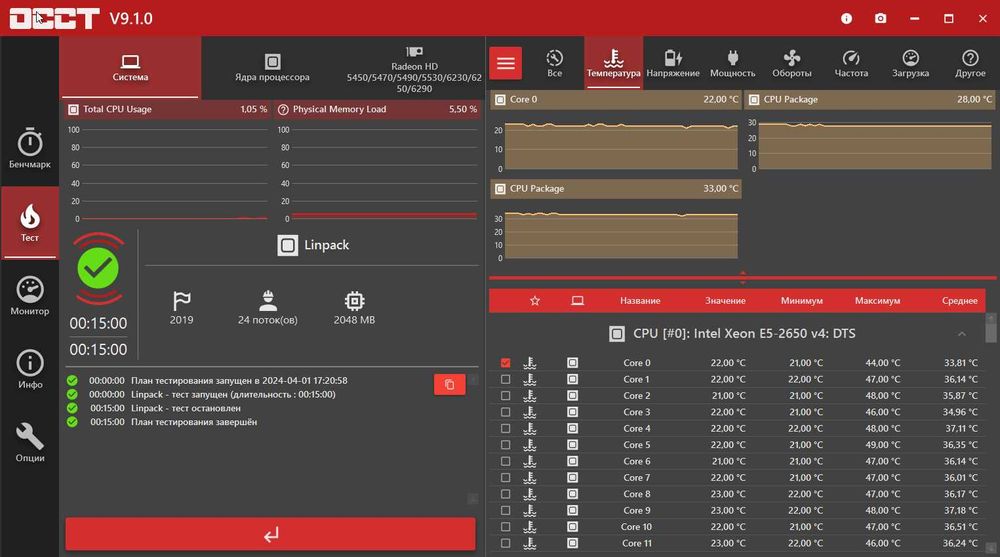Image resolution: width=1000 pixels, height=557 pixels.
Task: Click the info icon in title bar
Action: tap(846, 19)
